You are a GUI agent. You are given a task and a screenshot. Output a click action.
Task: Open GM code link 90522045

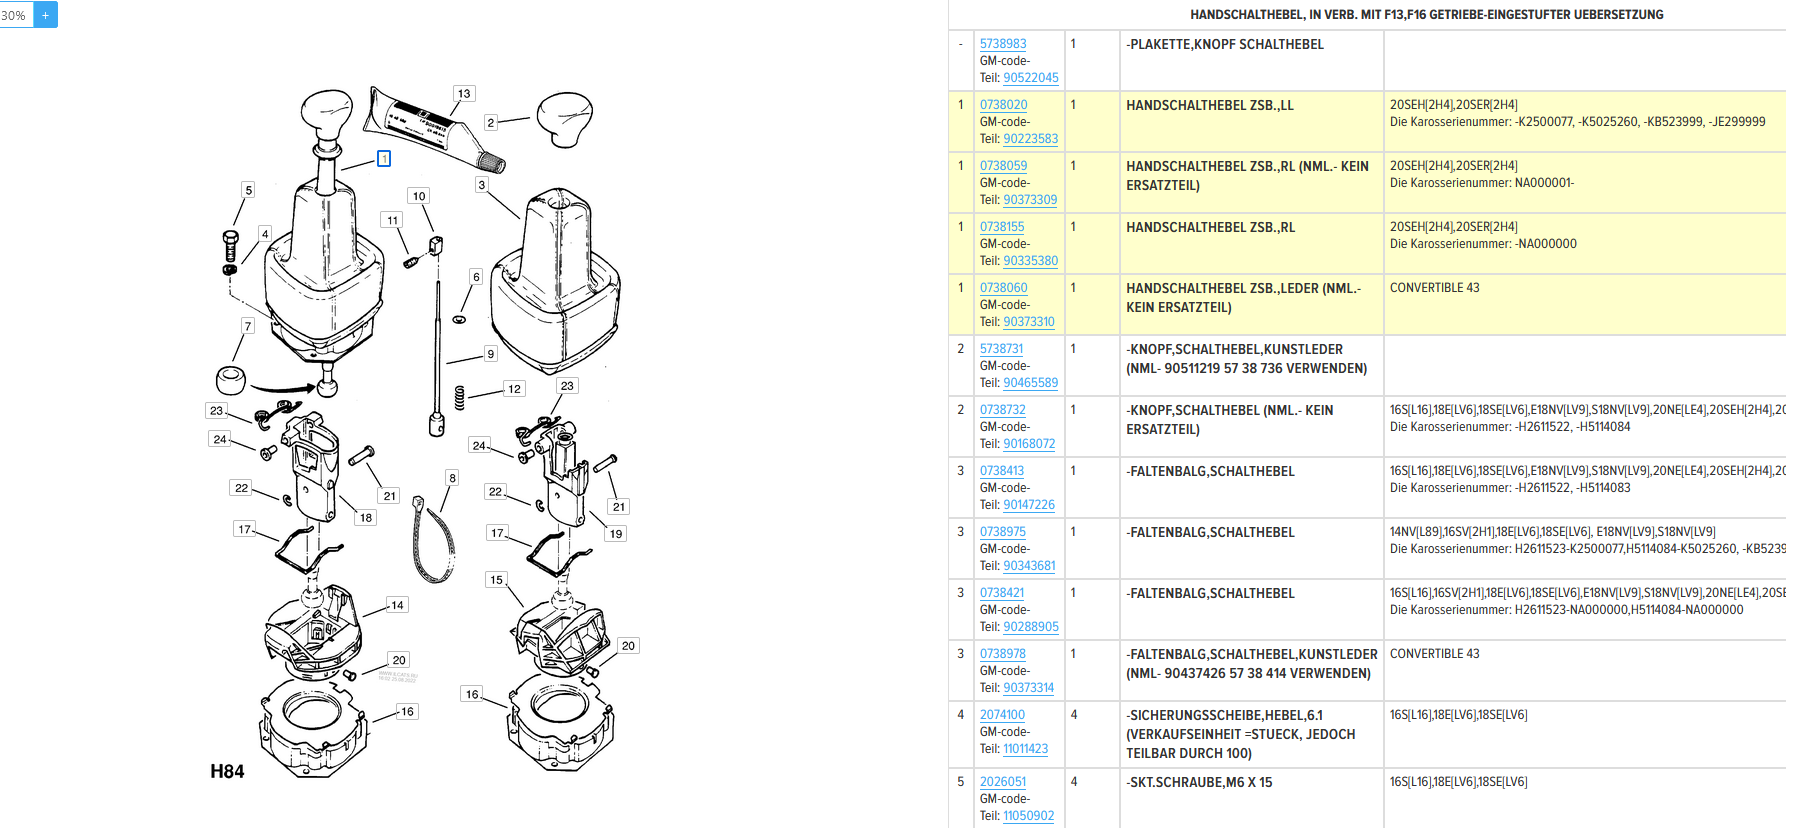(x=1030, y=78)
